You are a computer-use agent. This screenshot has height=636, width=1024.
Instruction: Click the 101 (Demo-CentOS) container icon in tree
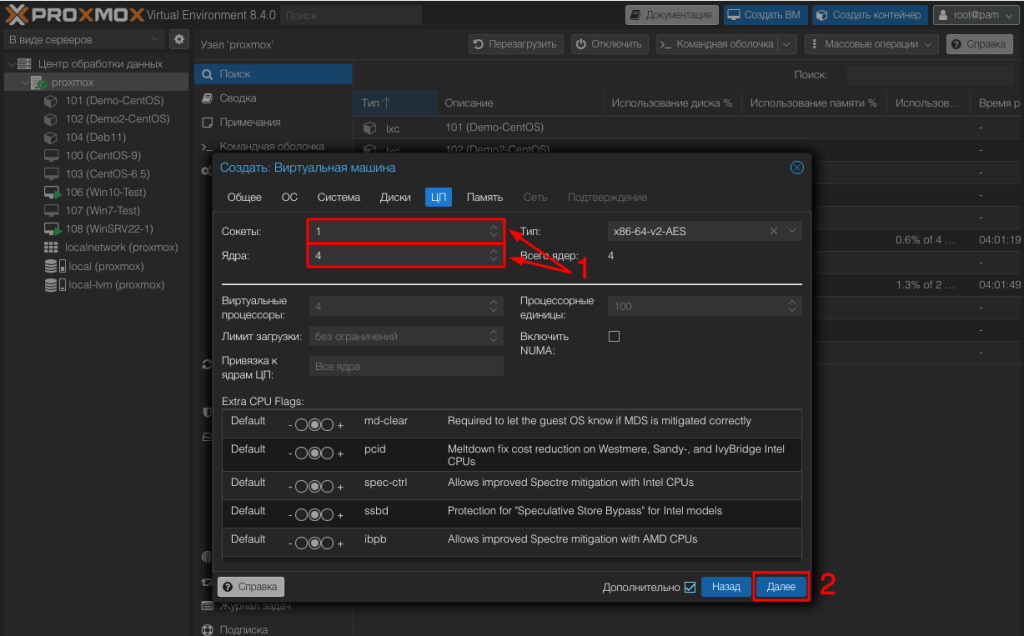tap(51, 101)
